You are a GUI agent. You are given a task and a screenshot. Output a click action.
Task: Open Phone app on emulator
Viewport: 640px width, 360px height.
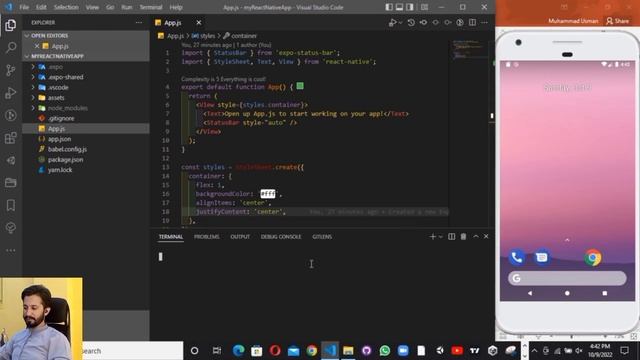517,258
